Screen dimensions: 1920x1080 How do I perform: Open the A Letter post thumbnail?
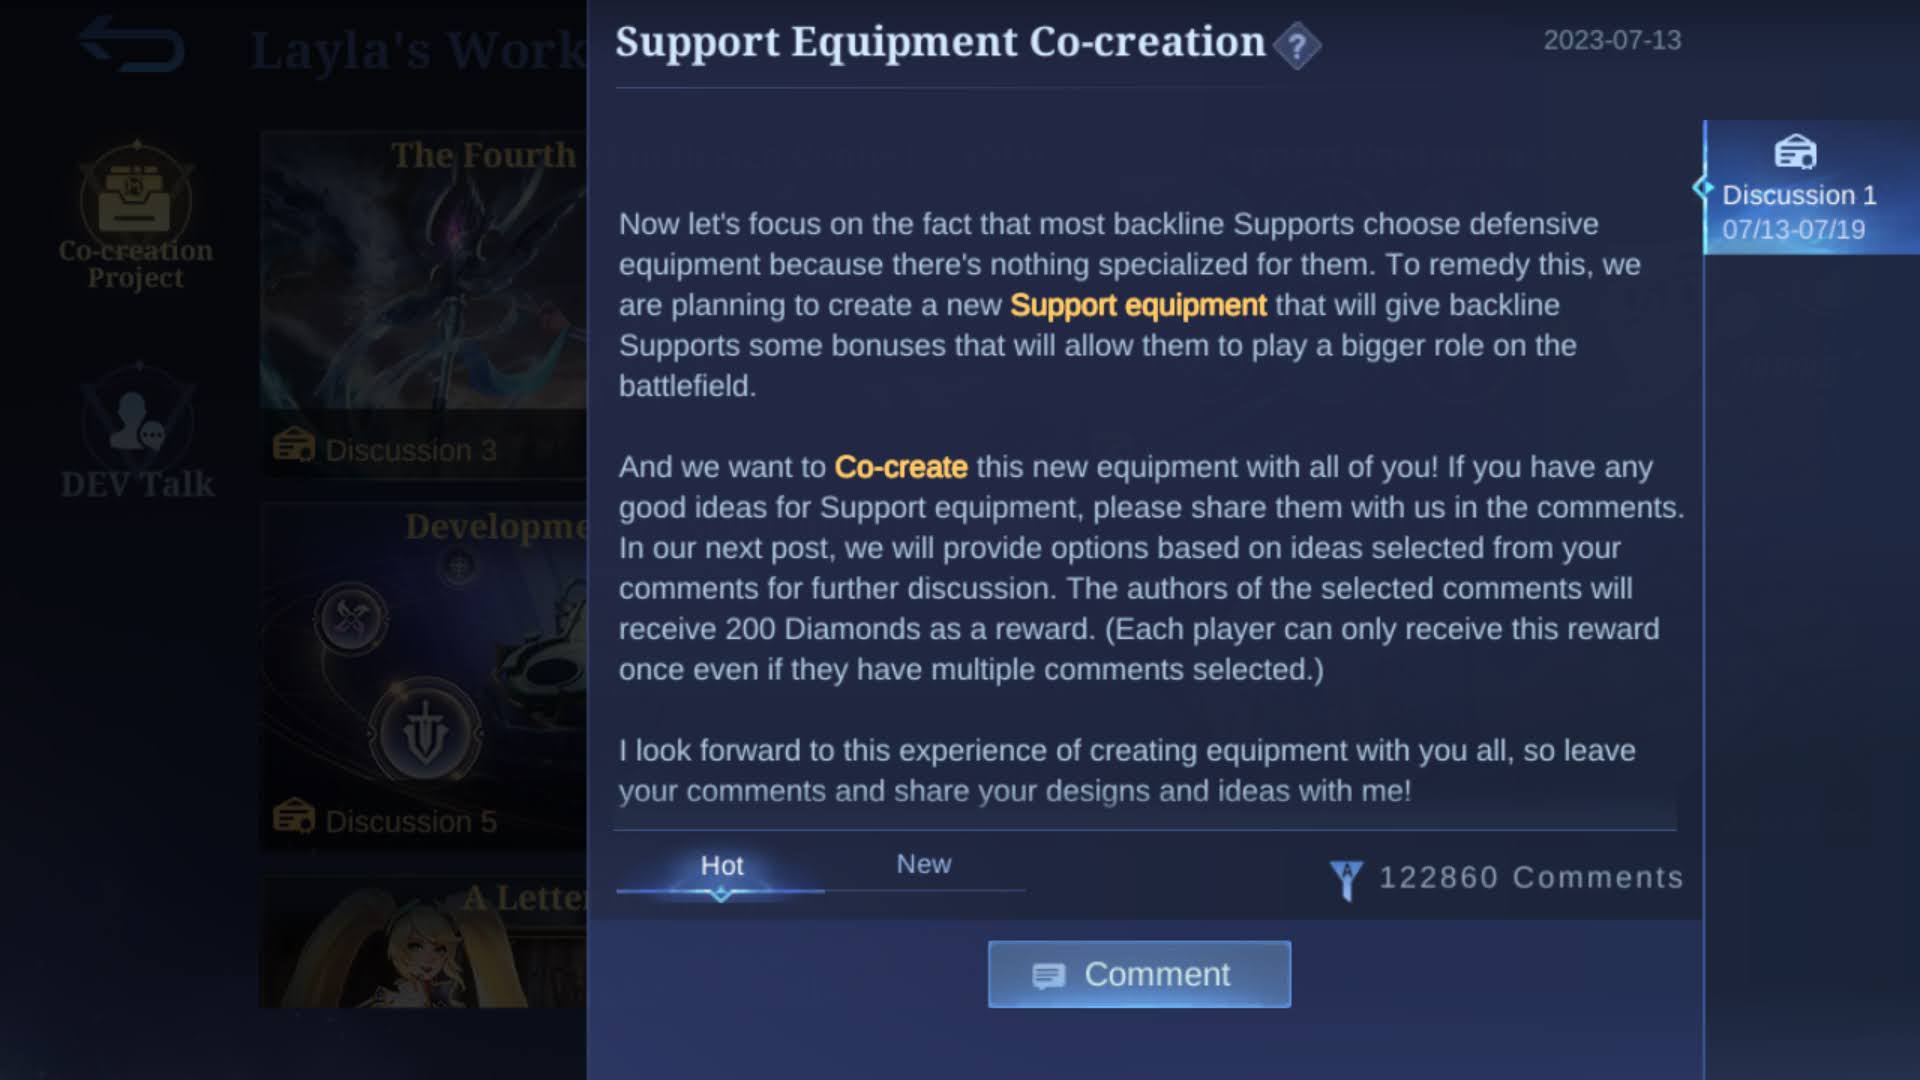pos(423,942)
